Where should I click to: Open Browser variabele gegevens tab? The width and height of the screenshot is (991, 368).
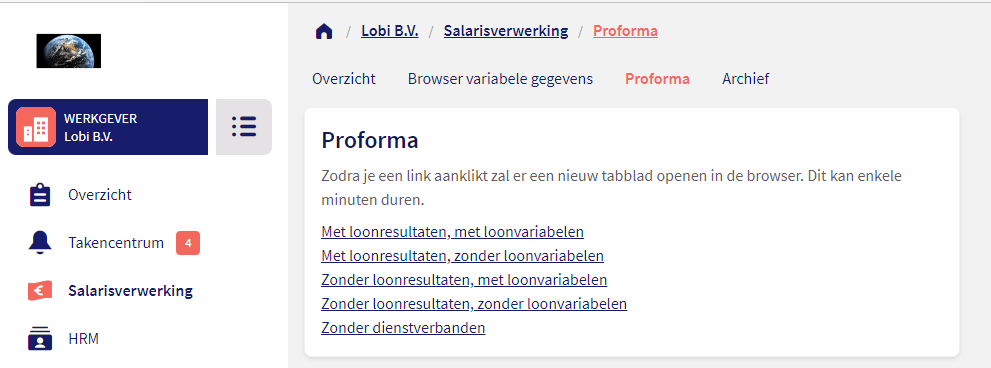(501, 79)
